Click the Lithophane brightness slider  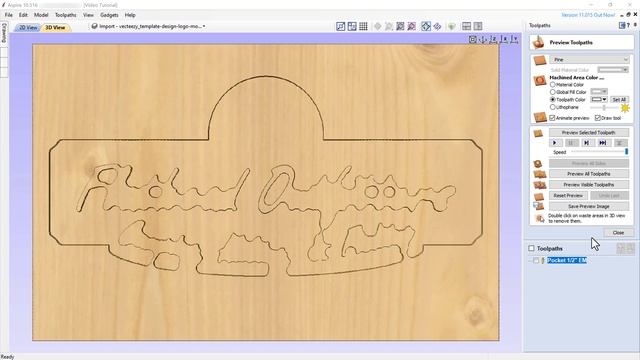click(x=604, y=107)
